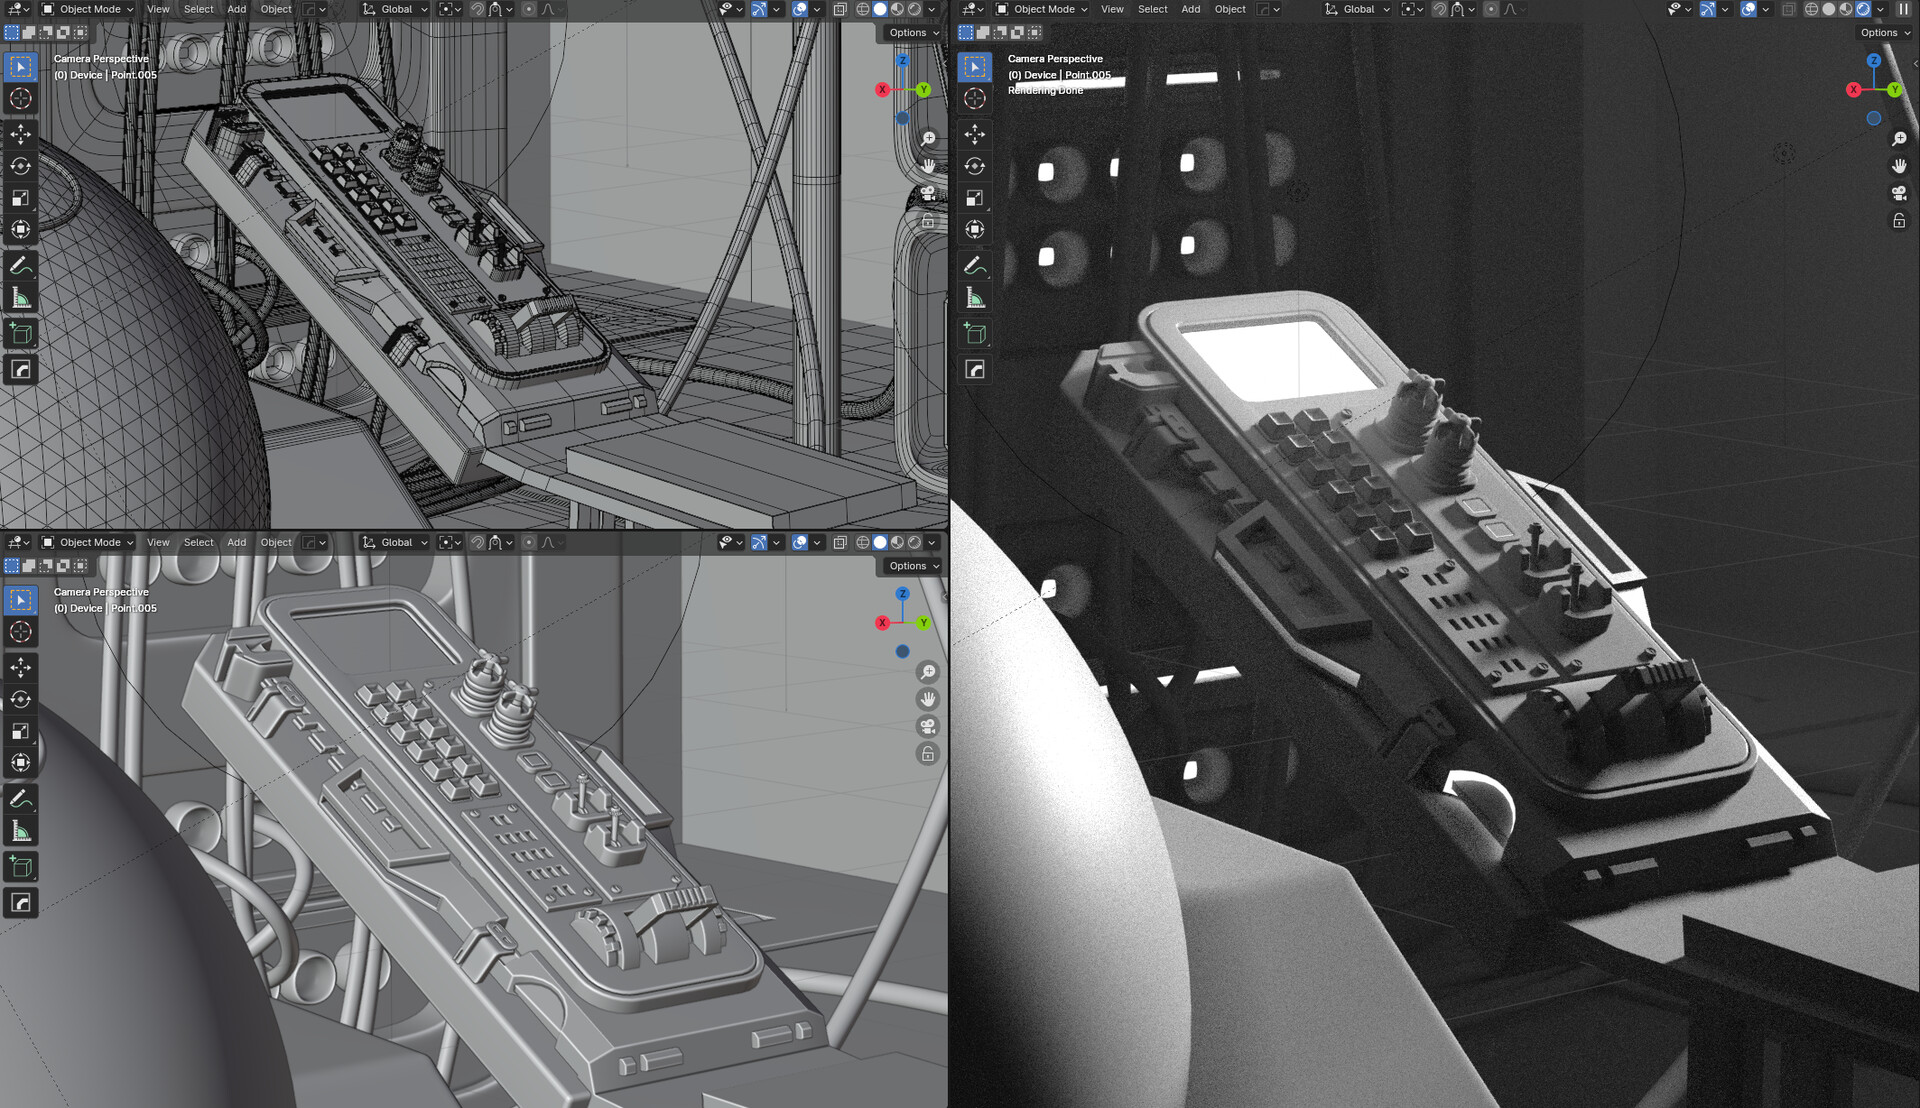Toggle lock camera to view in right viewport
Screen dimensions: 1920x1108
tap(1899, 221)
